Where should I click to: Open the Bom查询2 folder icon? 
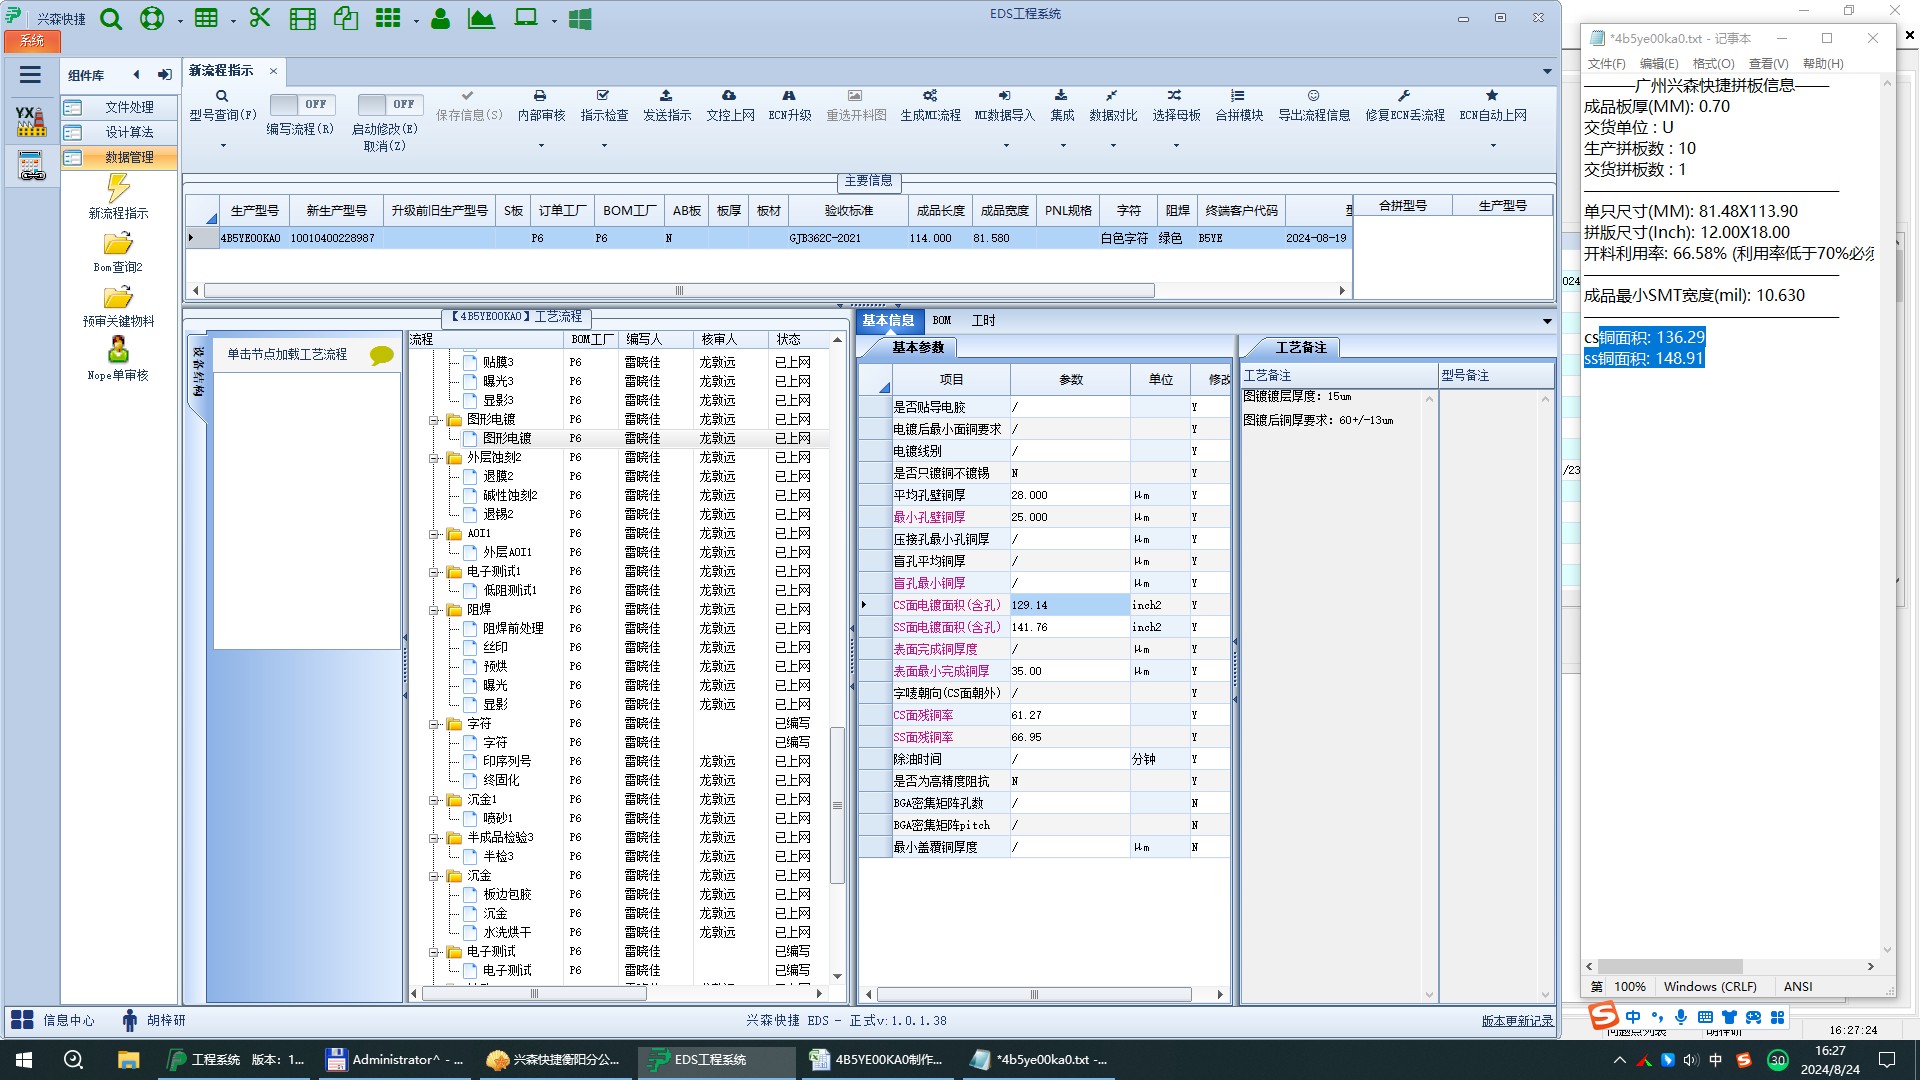click(118, 244)
